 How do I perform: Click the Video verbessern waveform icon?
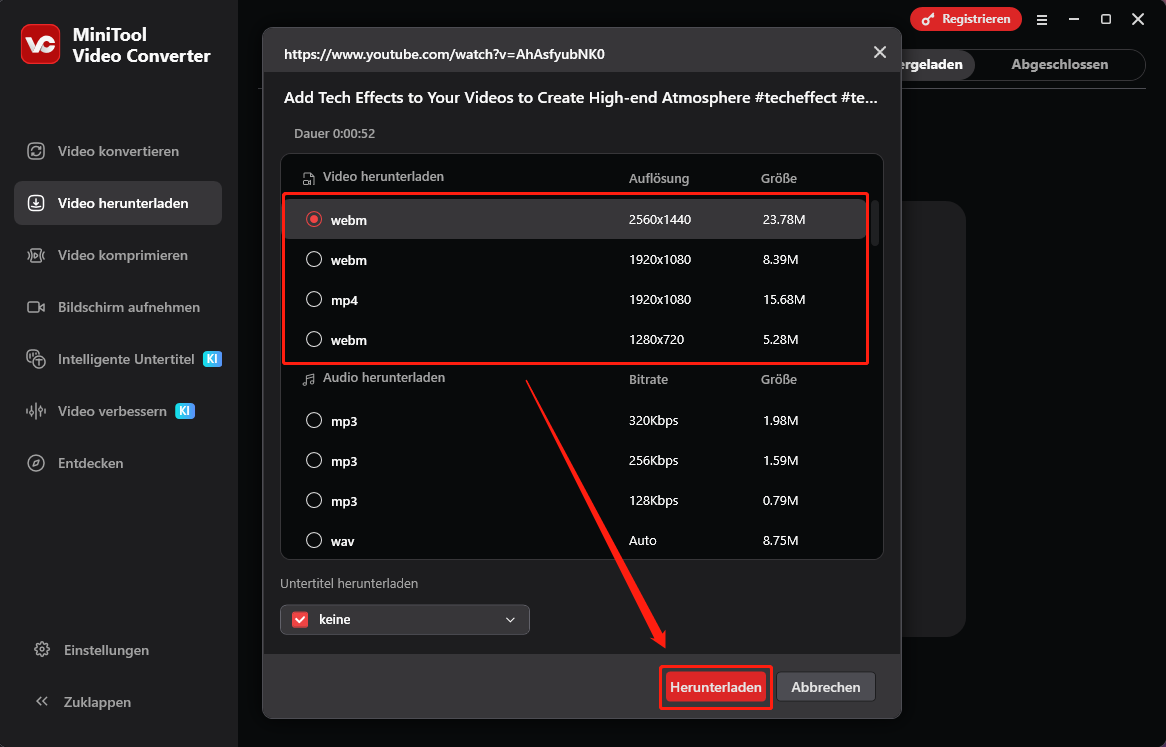[x=36, y=411]
